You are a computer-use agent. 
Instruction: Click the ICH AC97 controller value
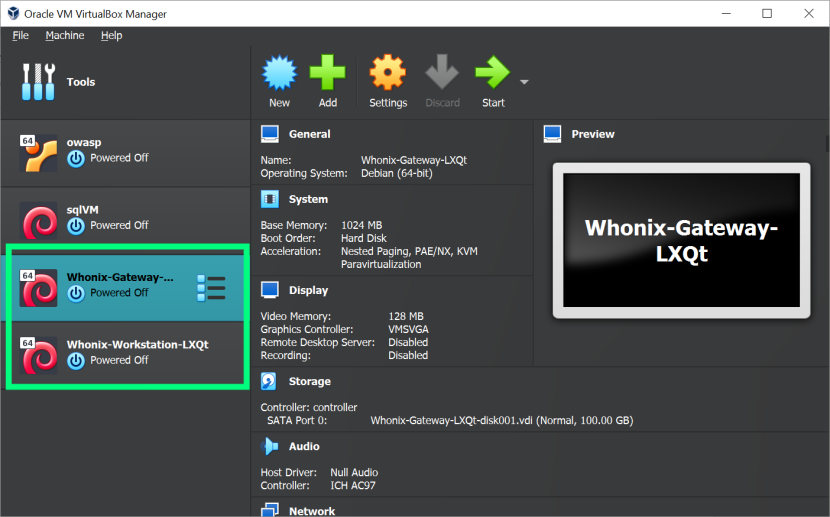353,486
